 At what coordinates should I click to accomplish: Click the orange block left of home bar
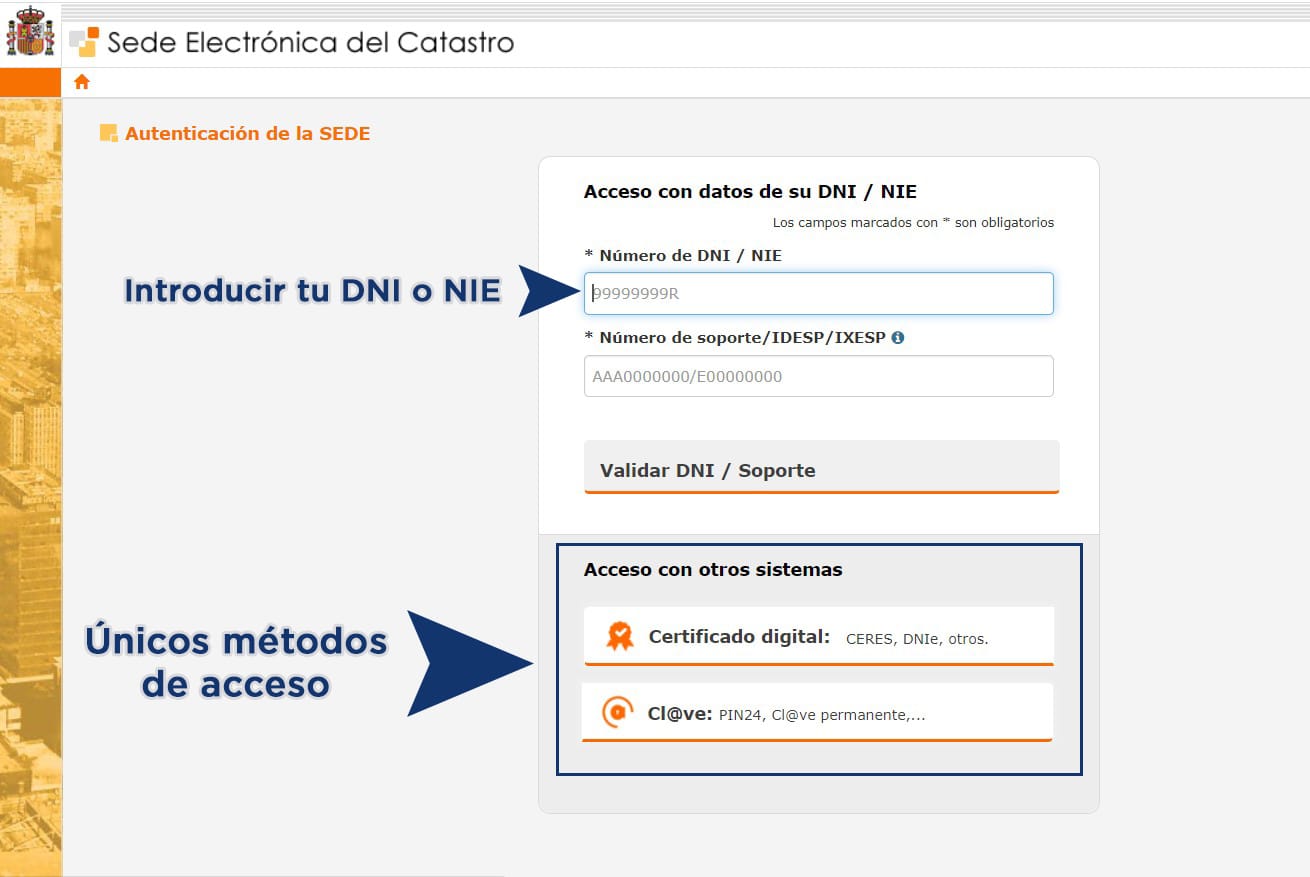click(x=30, y=82)
